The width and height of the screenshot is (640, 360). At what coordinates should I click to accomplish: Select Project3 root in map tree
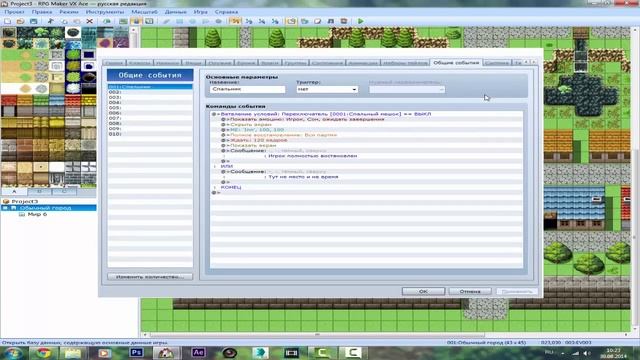point(24,202)
